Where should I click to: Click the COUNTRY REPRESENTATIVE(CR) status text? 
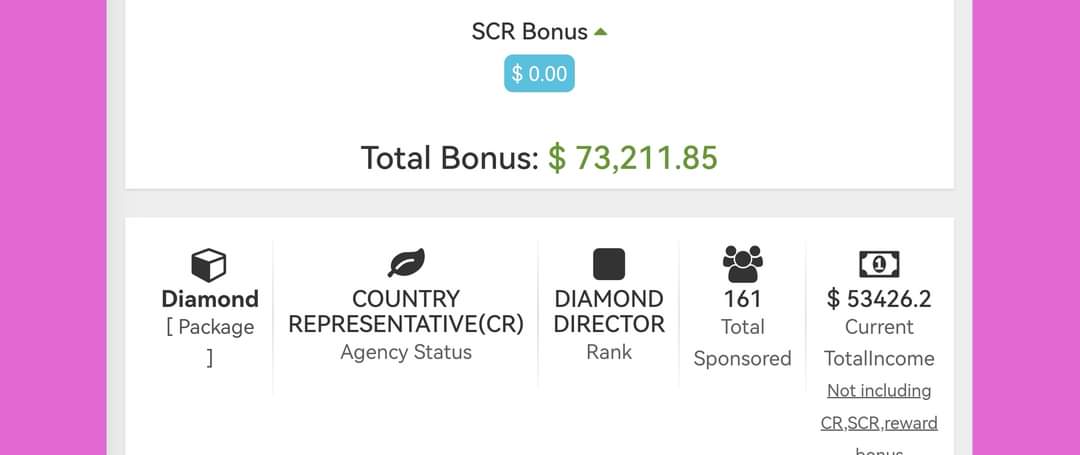406,311
